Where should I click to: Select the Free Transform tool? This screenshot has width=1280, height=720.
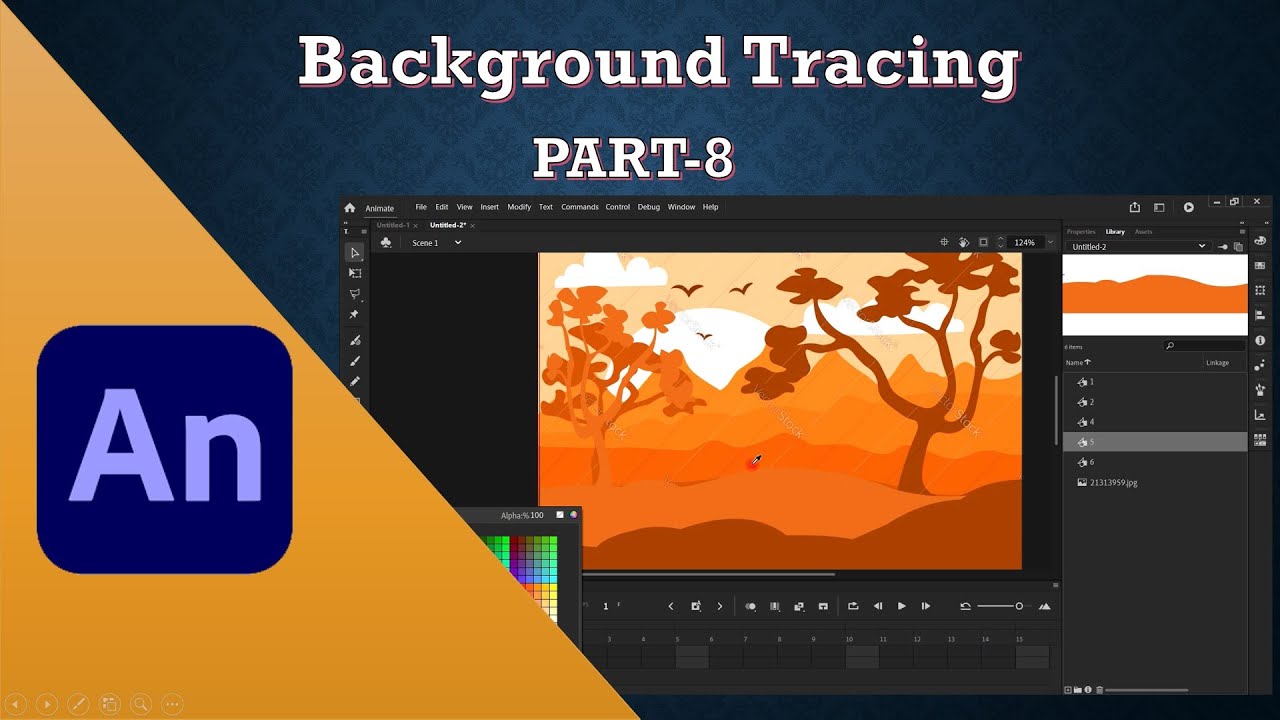(x=355, y=273)
